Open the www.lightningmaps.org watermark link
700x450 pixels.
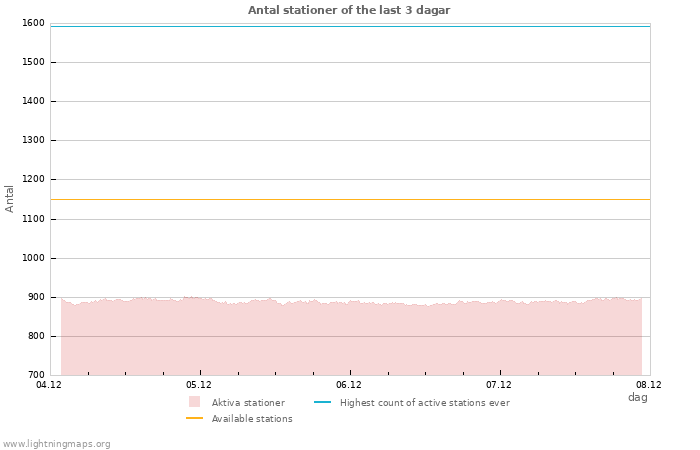coord(57,444)
